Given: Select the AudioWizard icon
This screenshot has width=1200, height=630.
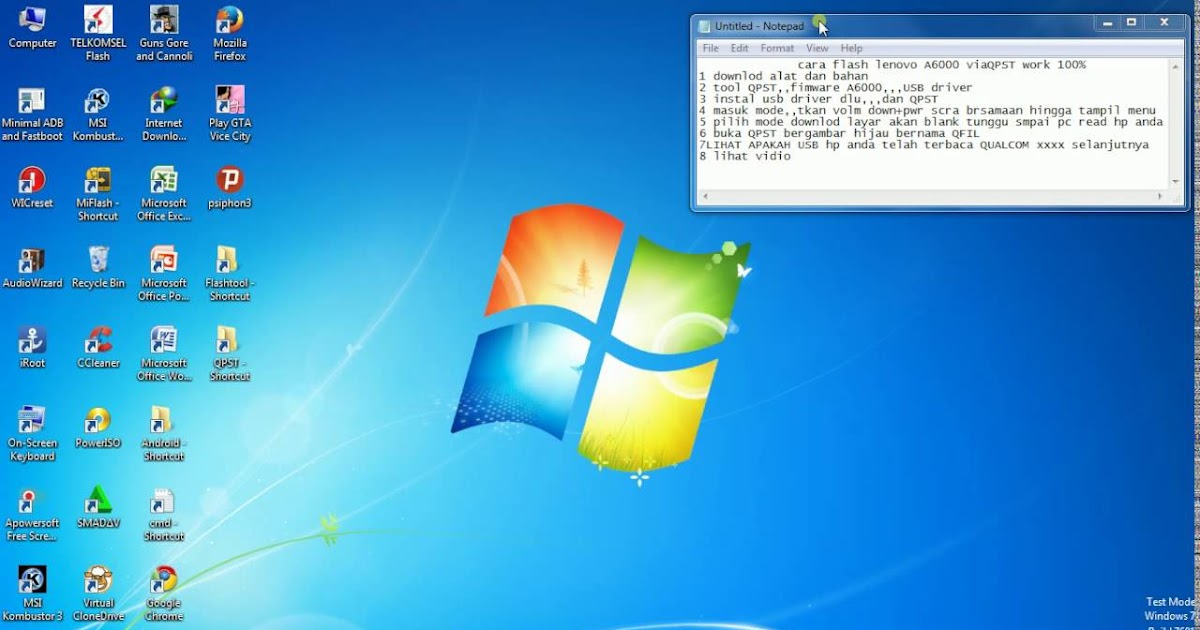Looking at the screenshot, I should point(32,267).
